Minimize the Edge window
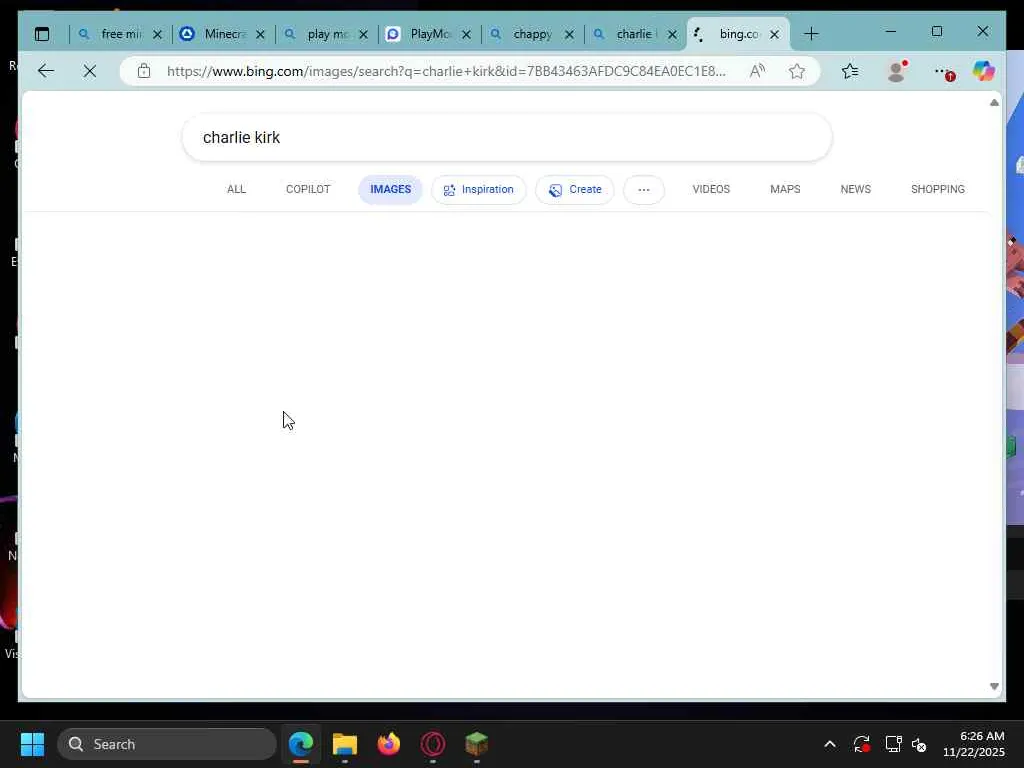1024x768 pixels. tap(890, 31)
